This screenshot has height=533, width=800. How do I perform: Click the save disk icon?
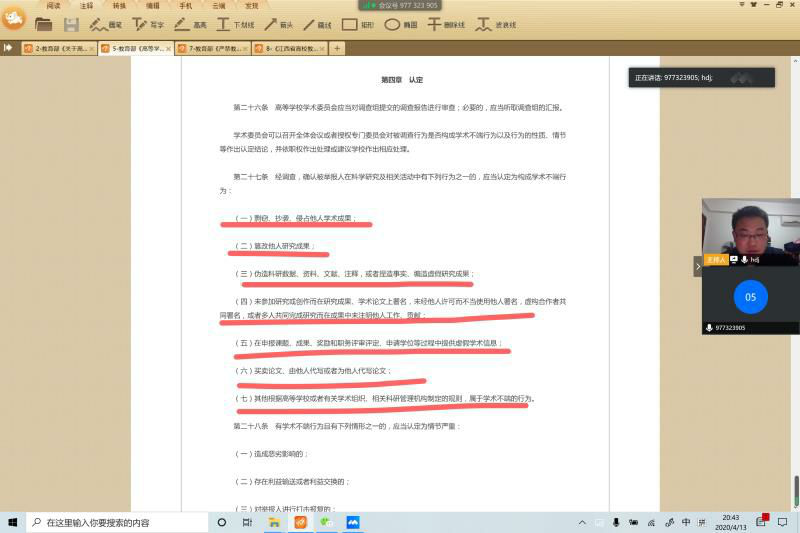[x=71, y=24]
